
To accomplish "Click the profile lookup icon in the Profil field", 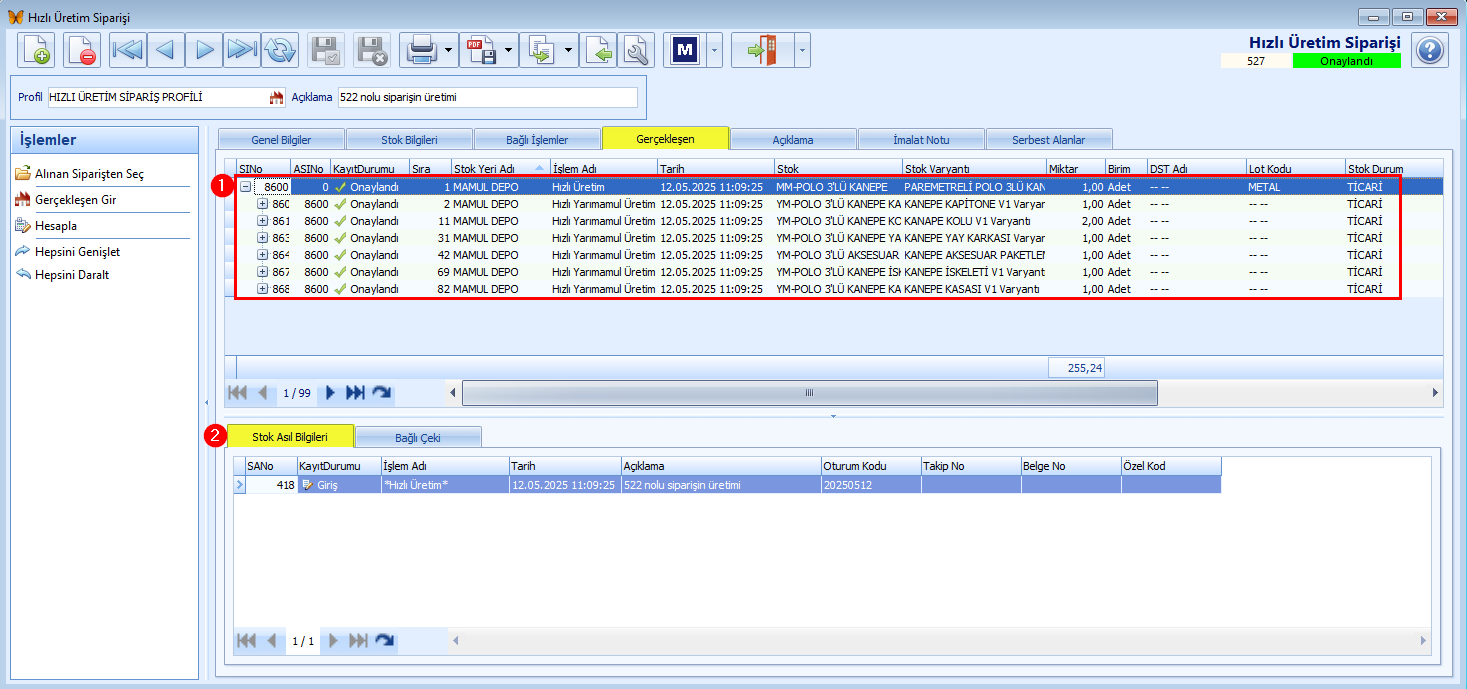I will 277,98.
